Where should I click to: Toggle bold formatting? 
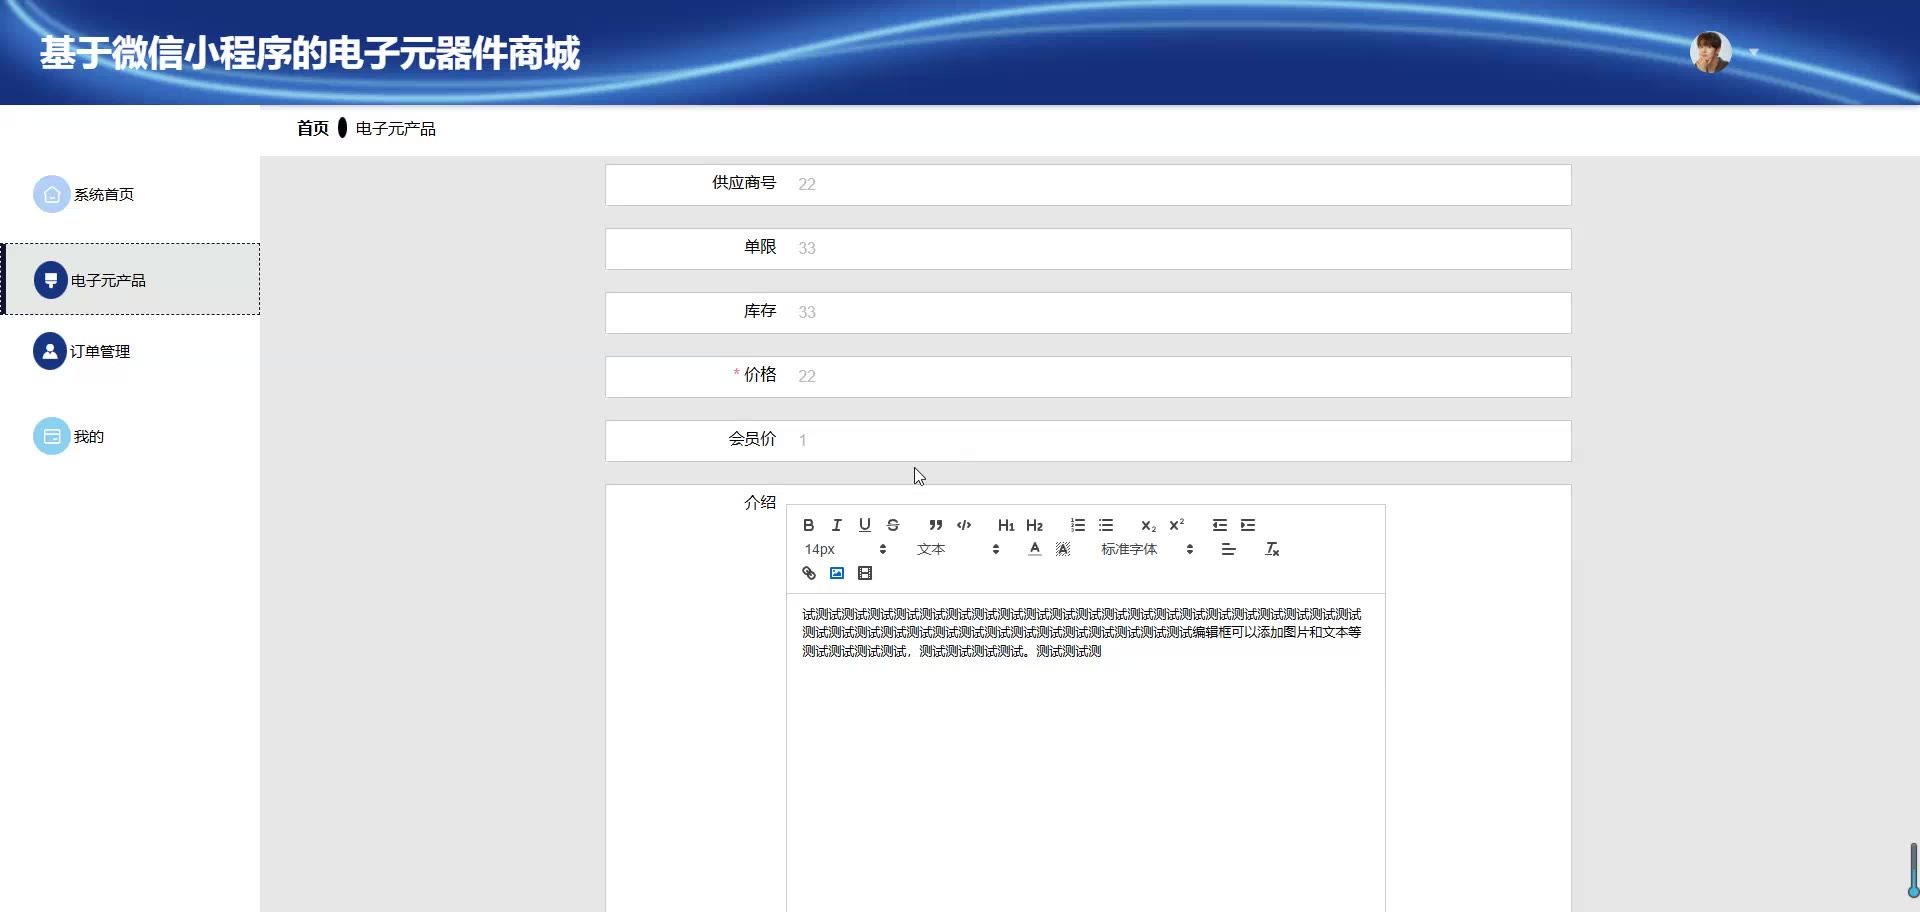pyautogui.click(x=808, y=525)
